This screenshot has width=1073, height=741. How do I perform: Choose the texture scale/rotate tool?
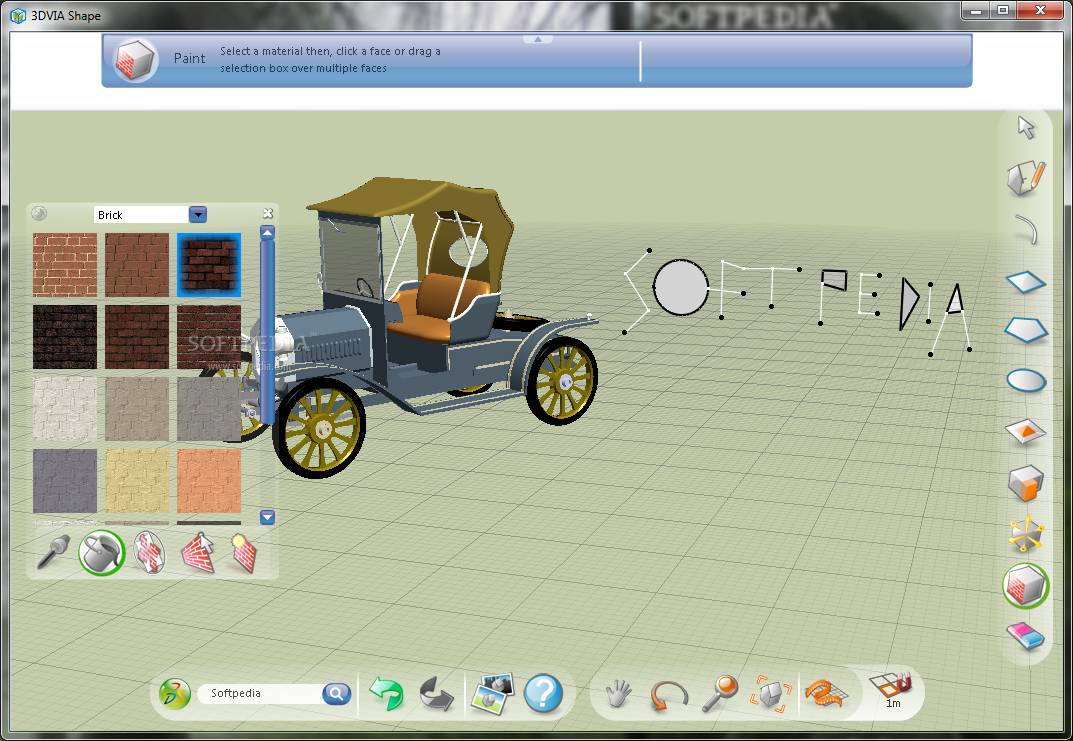[x=149, y=553]
